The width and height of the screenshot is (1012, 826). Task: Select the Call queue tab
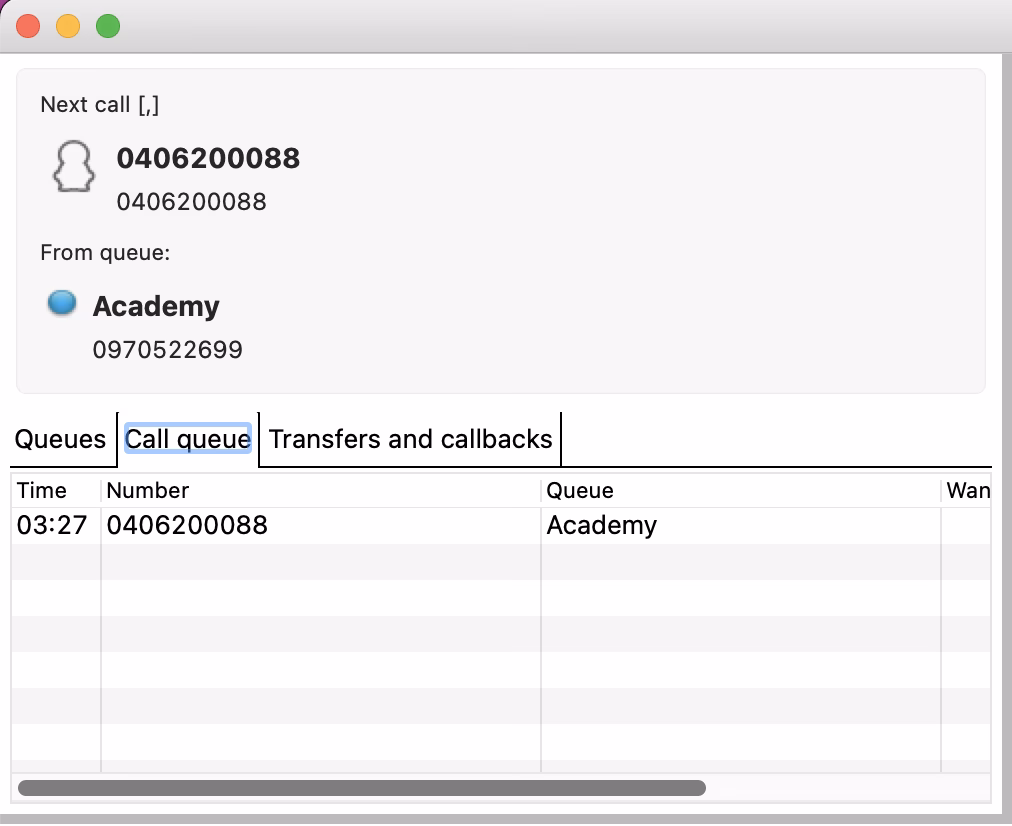[x=186, y=438]
